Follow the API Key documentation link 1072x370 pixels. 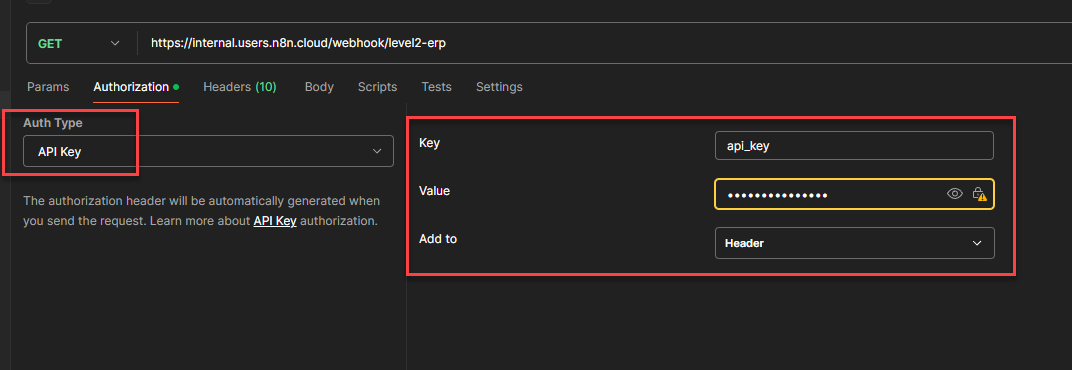pyautogui.click(x=275, y=222)
